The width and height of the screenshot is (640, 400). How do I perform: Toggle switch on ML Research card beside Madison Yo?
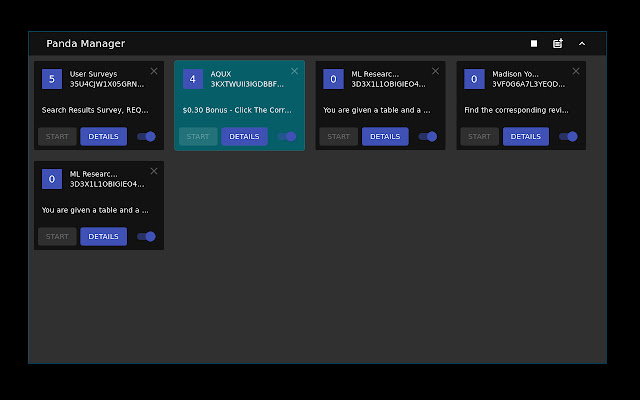(x=428, y=136)
